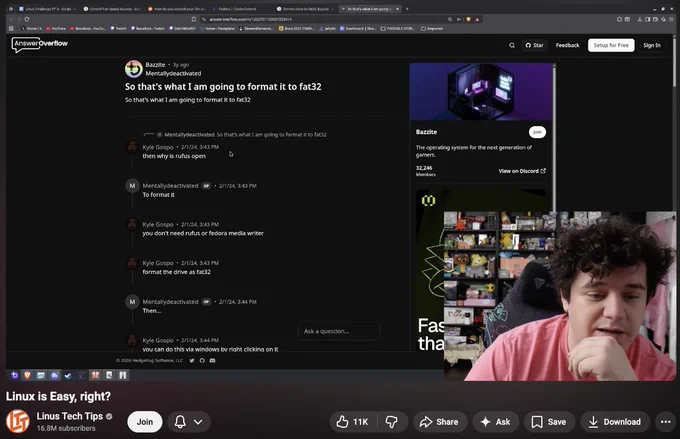Open a new browser tab with plus icon
680x439 pixels.
coord(407,9)
